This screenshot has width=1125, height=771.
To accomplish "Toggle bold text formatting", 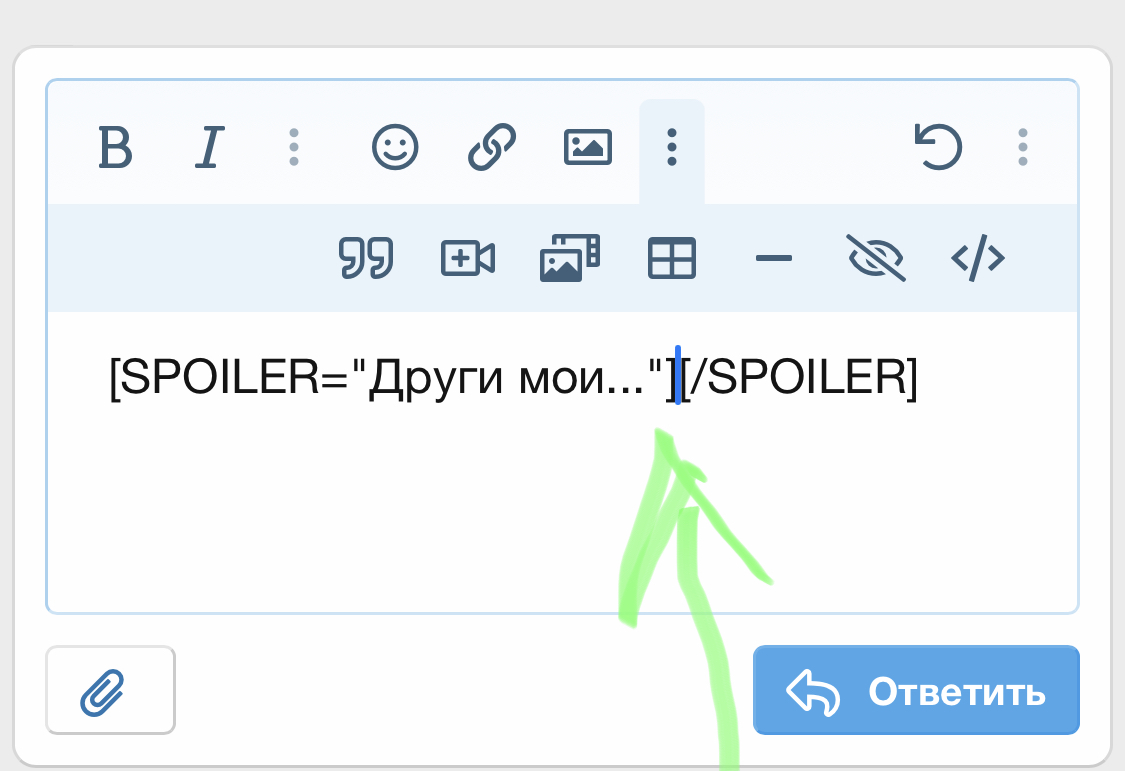I will coord(116,148).
